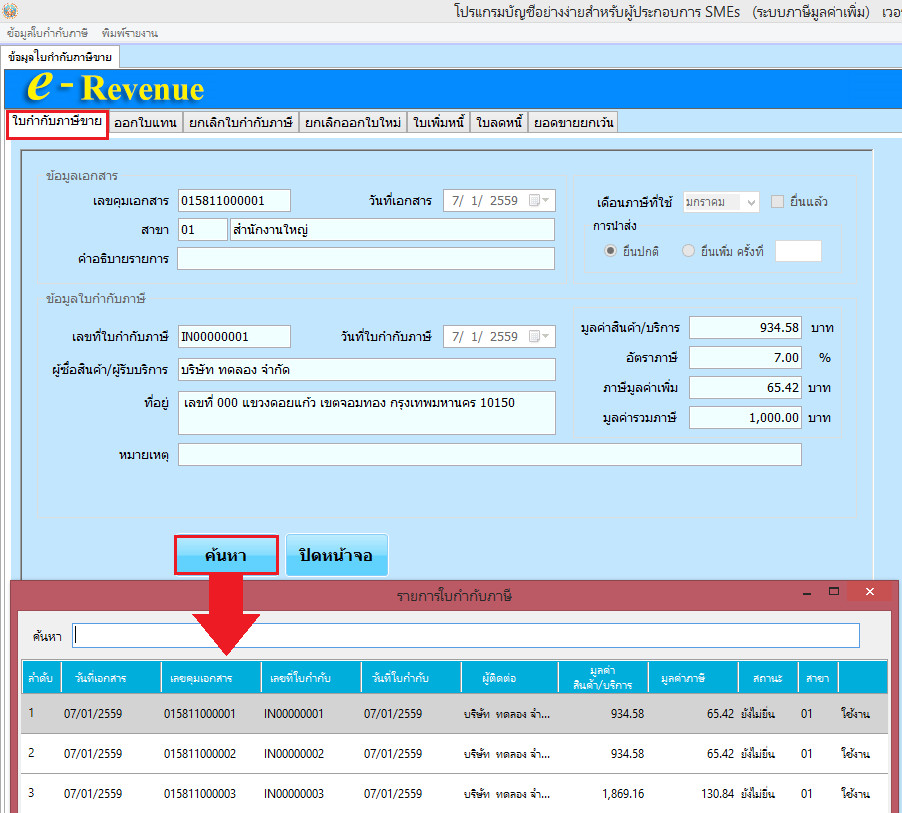
Task: Switch to the ออกใบแทน tab
Action: pos(145,122)
